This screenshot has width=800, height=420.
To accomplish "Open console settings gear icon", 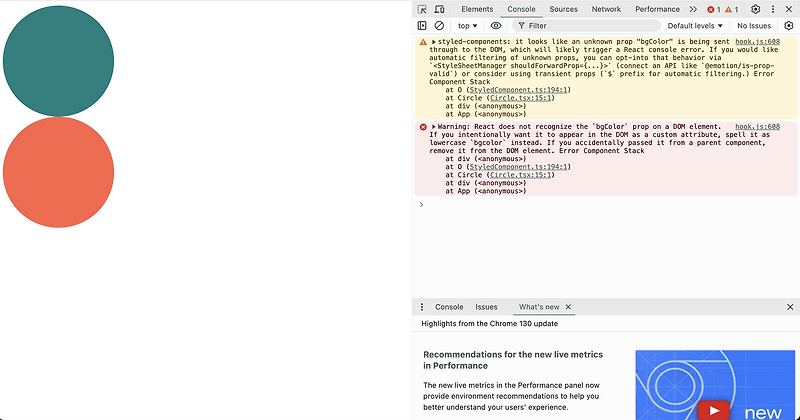I will coord(789,26).
